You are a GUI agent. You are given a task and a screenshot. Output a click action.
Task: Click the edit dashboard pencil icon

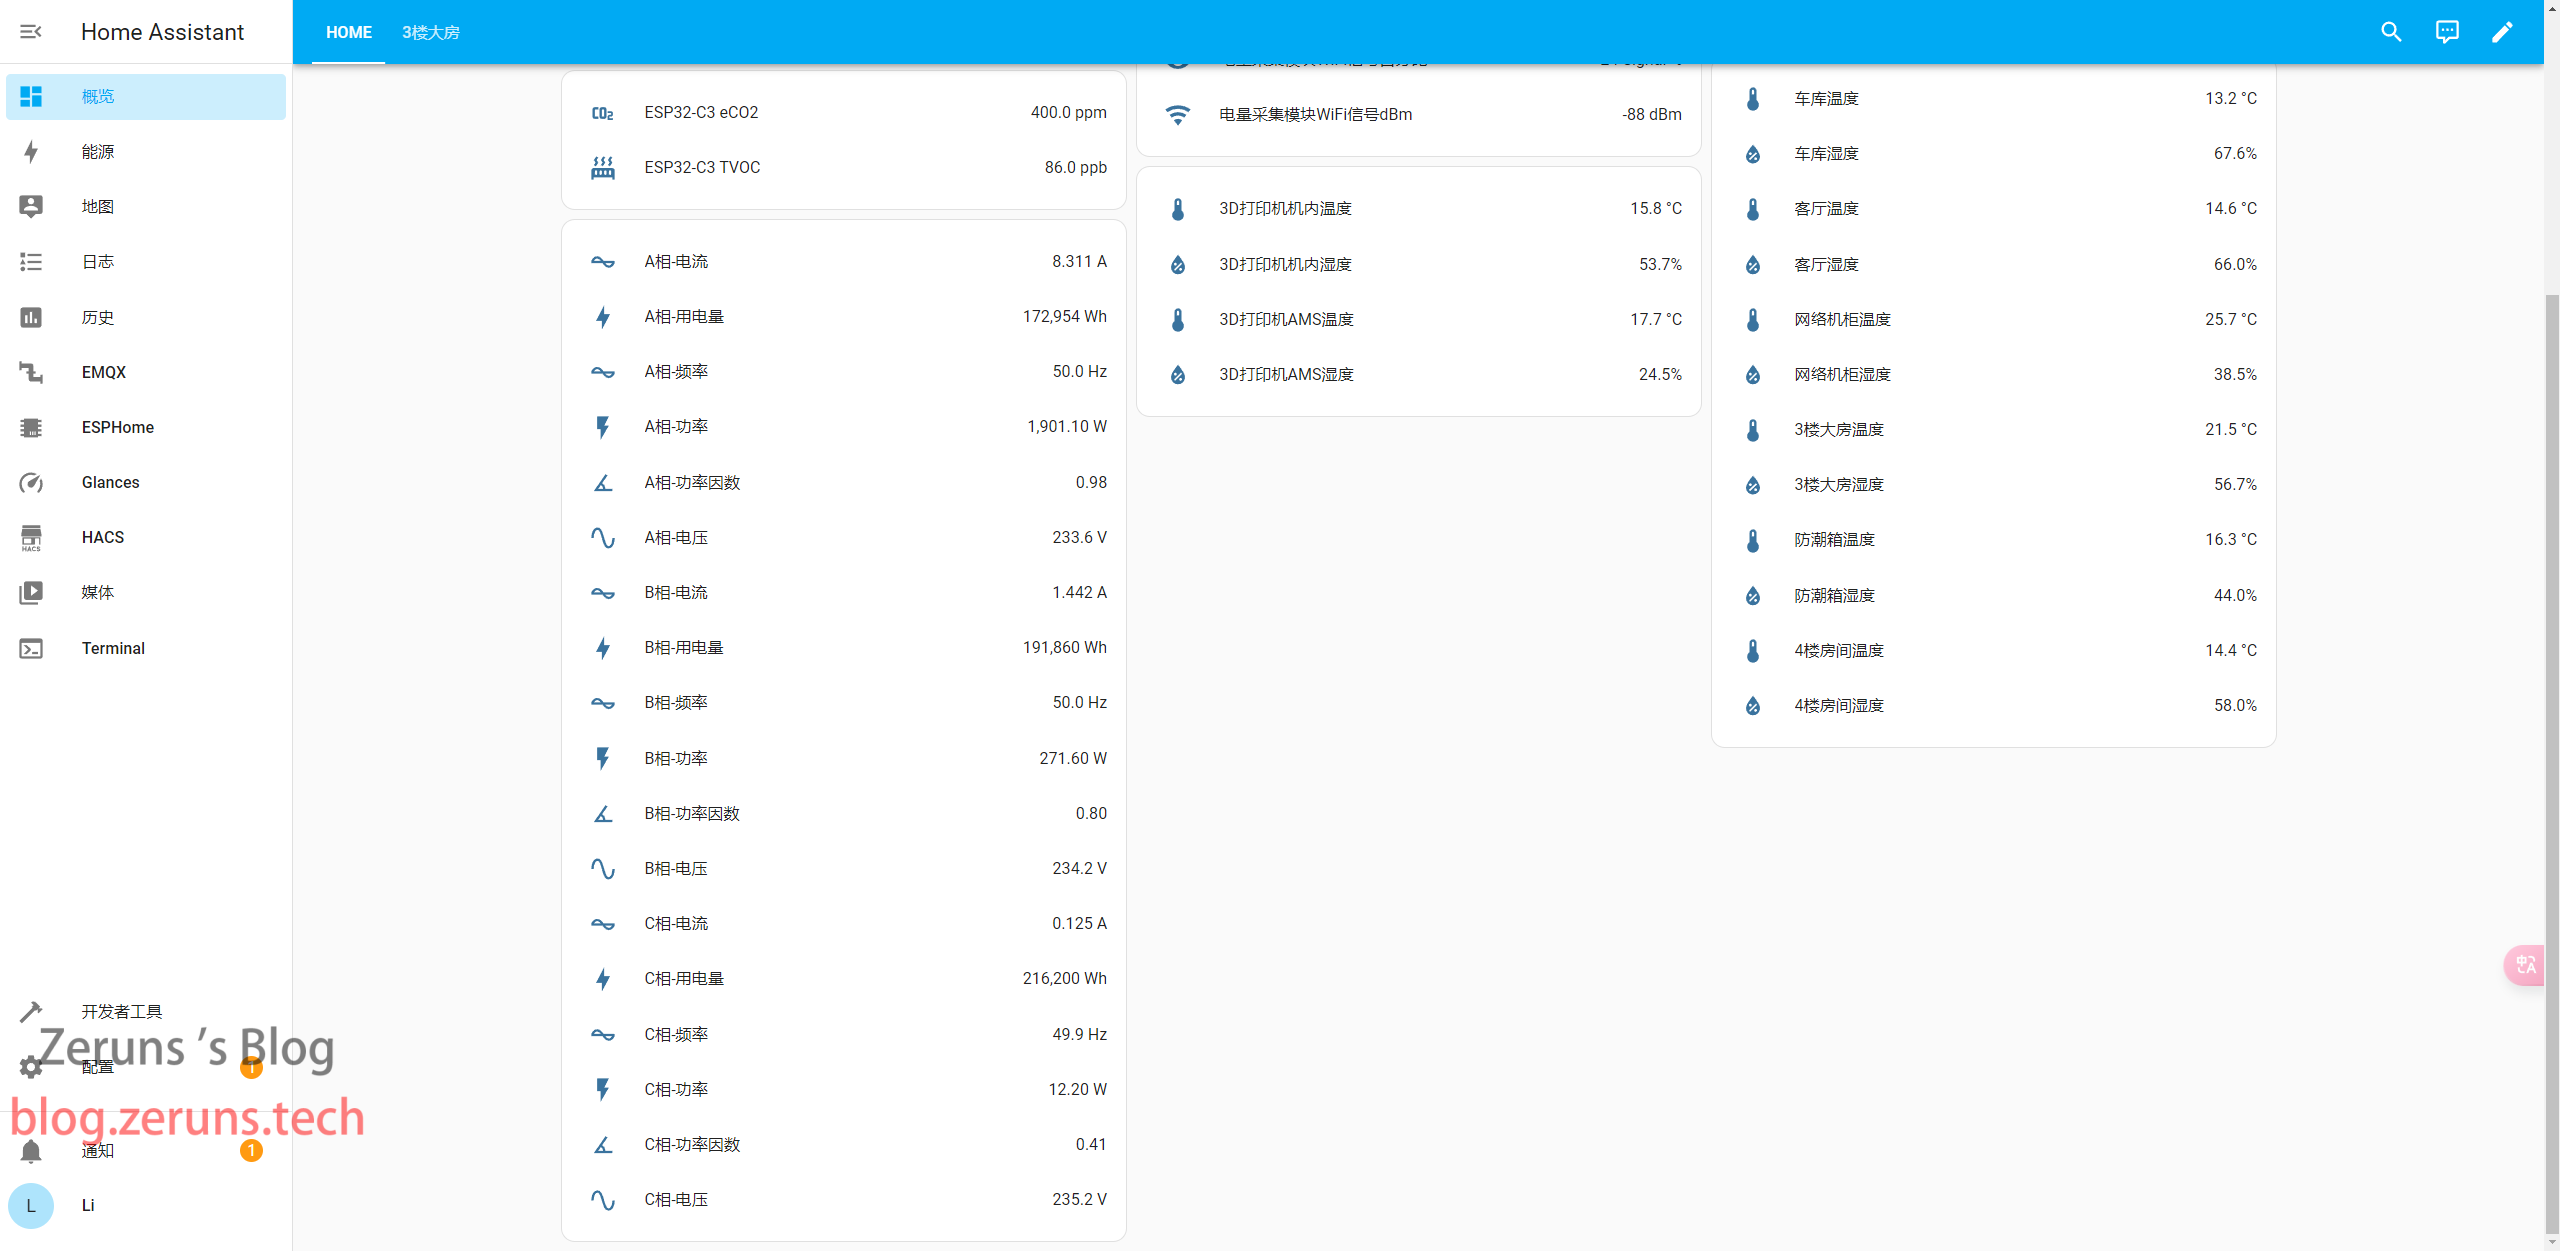pos(2502,32)
